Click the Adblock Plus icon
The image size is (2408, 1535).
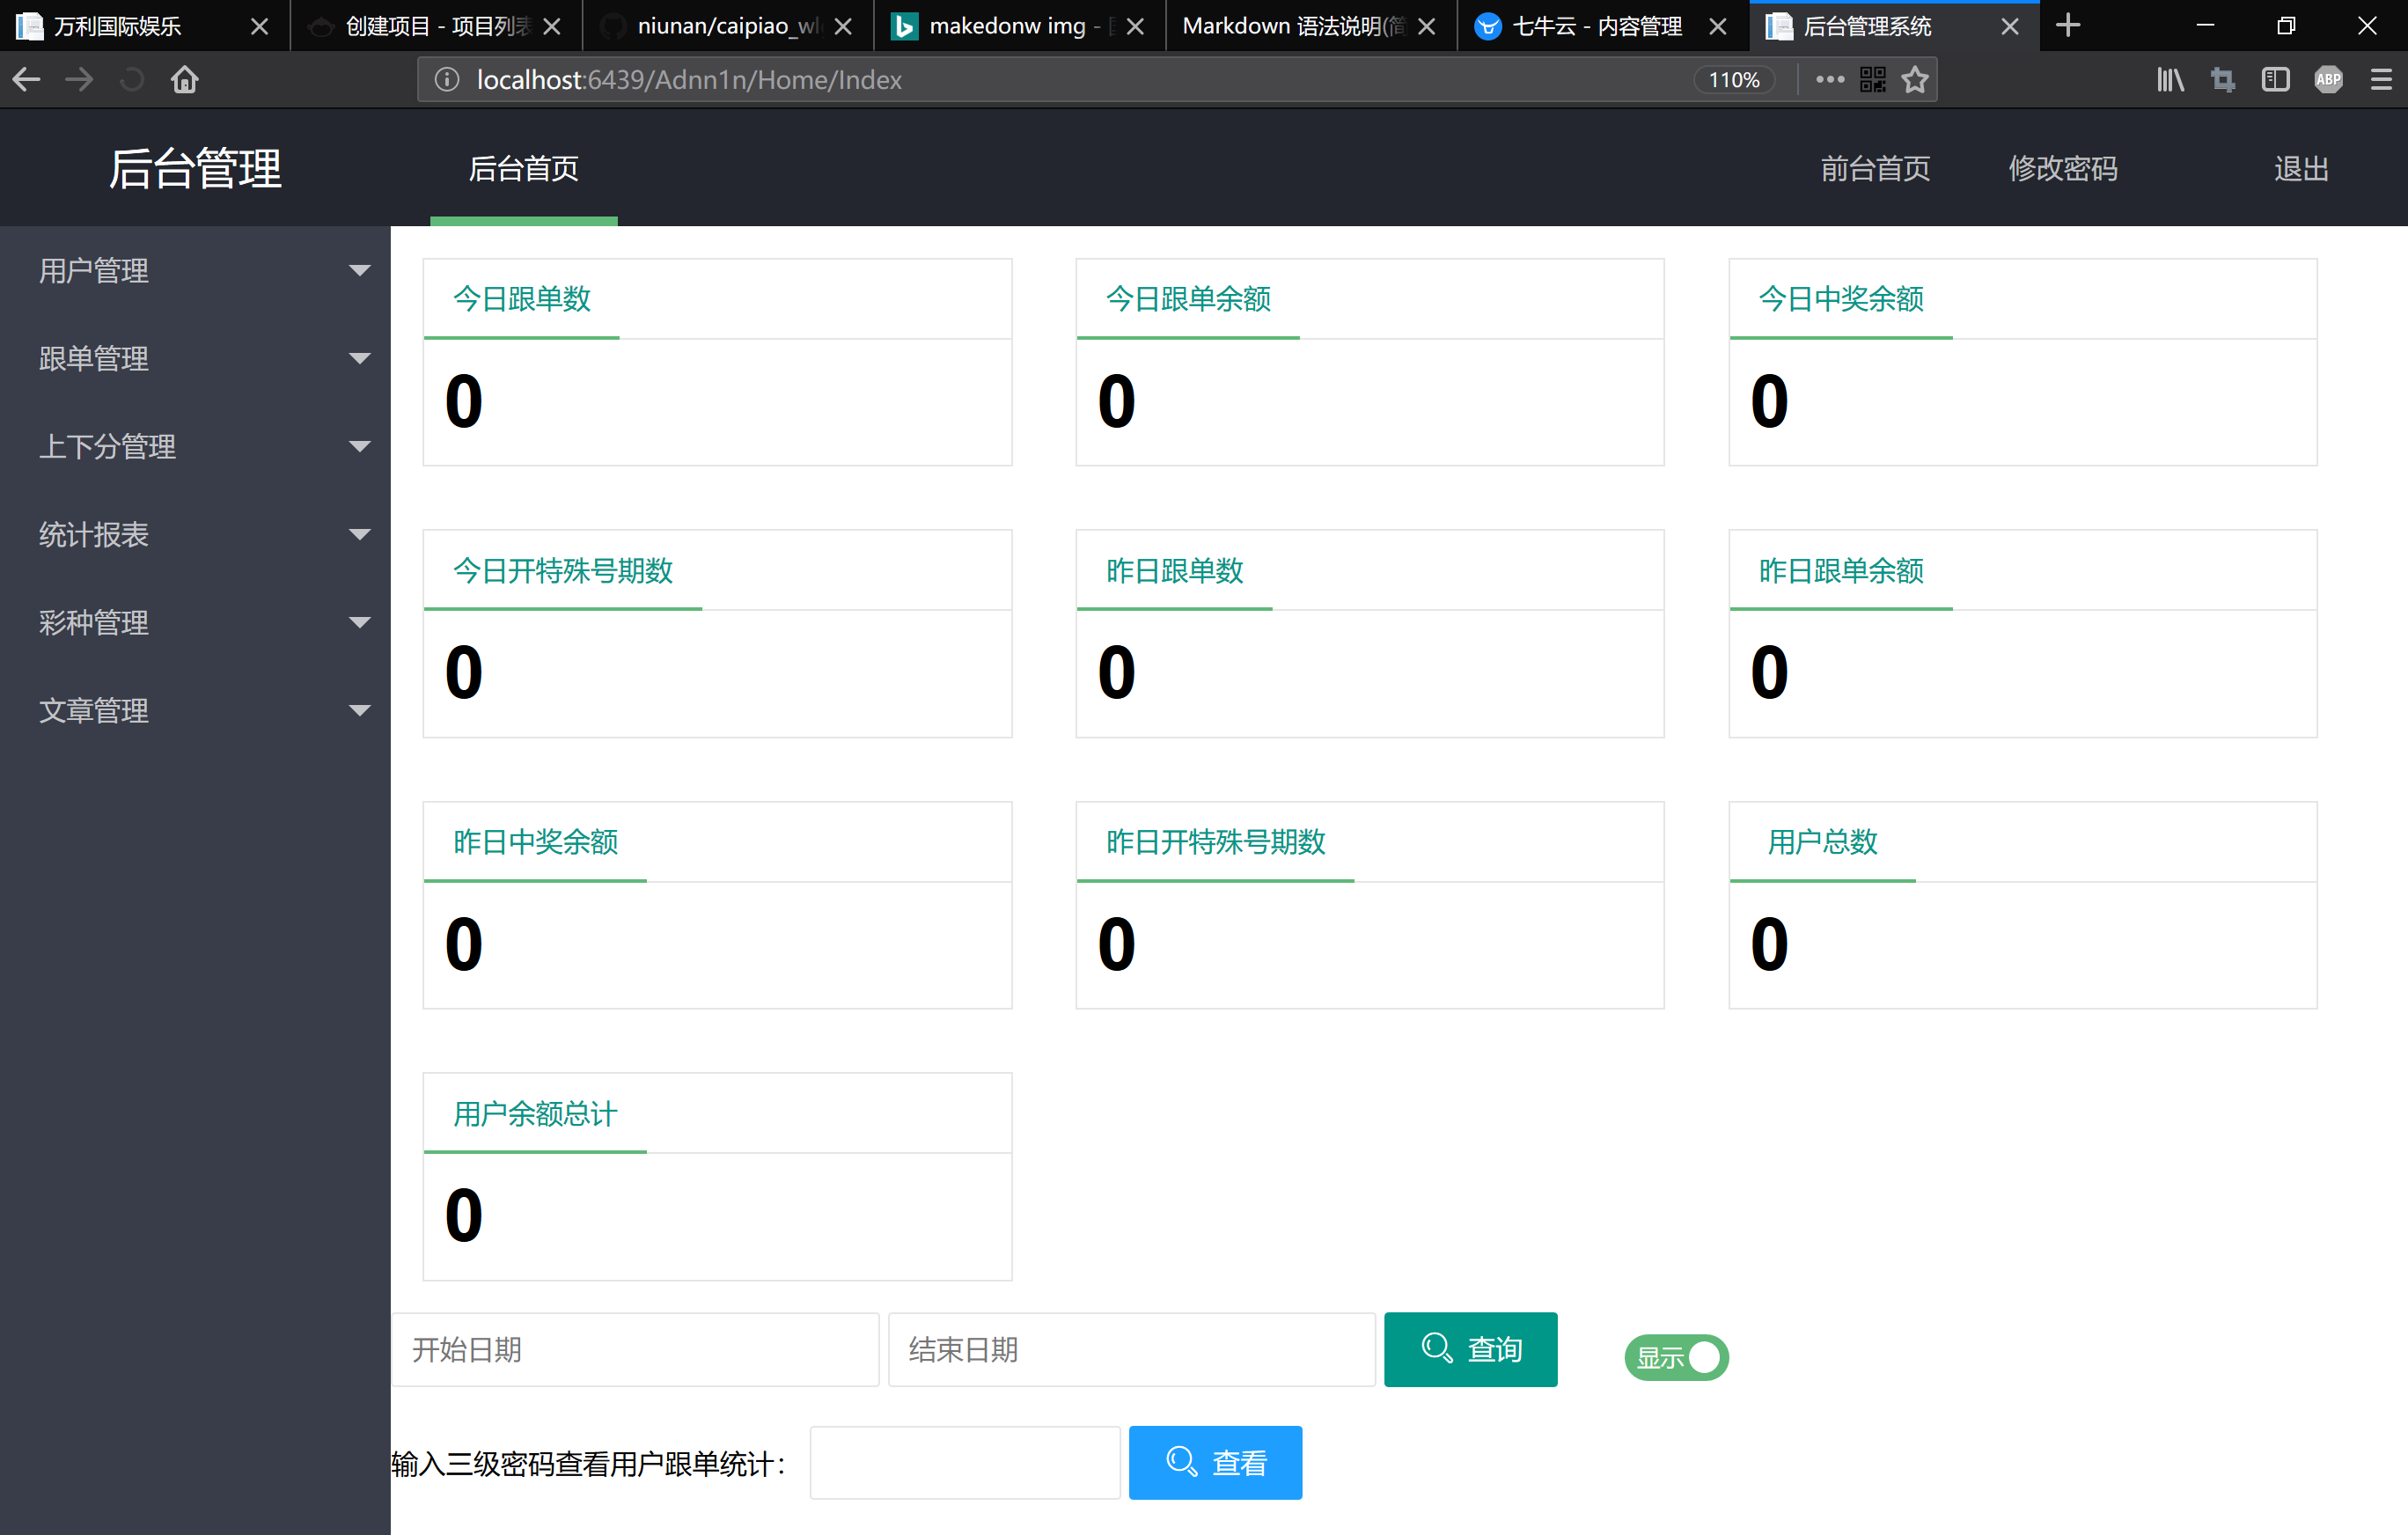[2329, 79]
